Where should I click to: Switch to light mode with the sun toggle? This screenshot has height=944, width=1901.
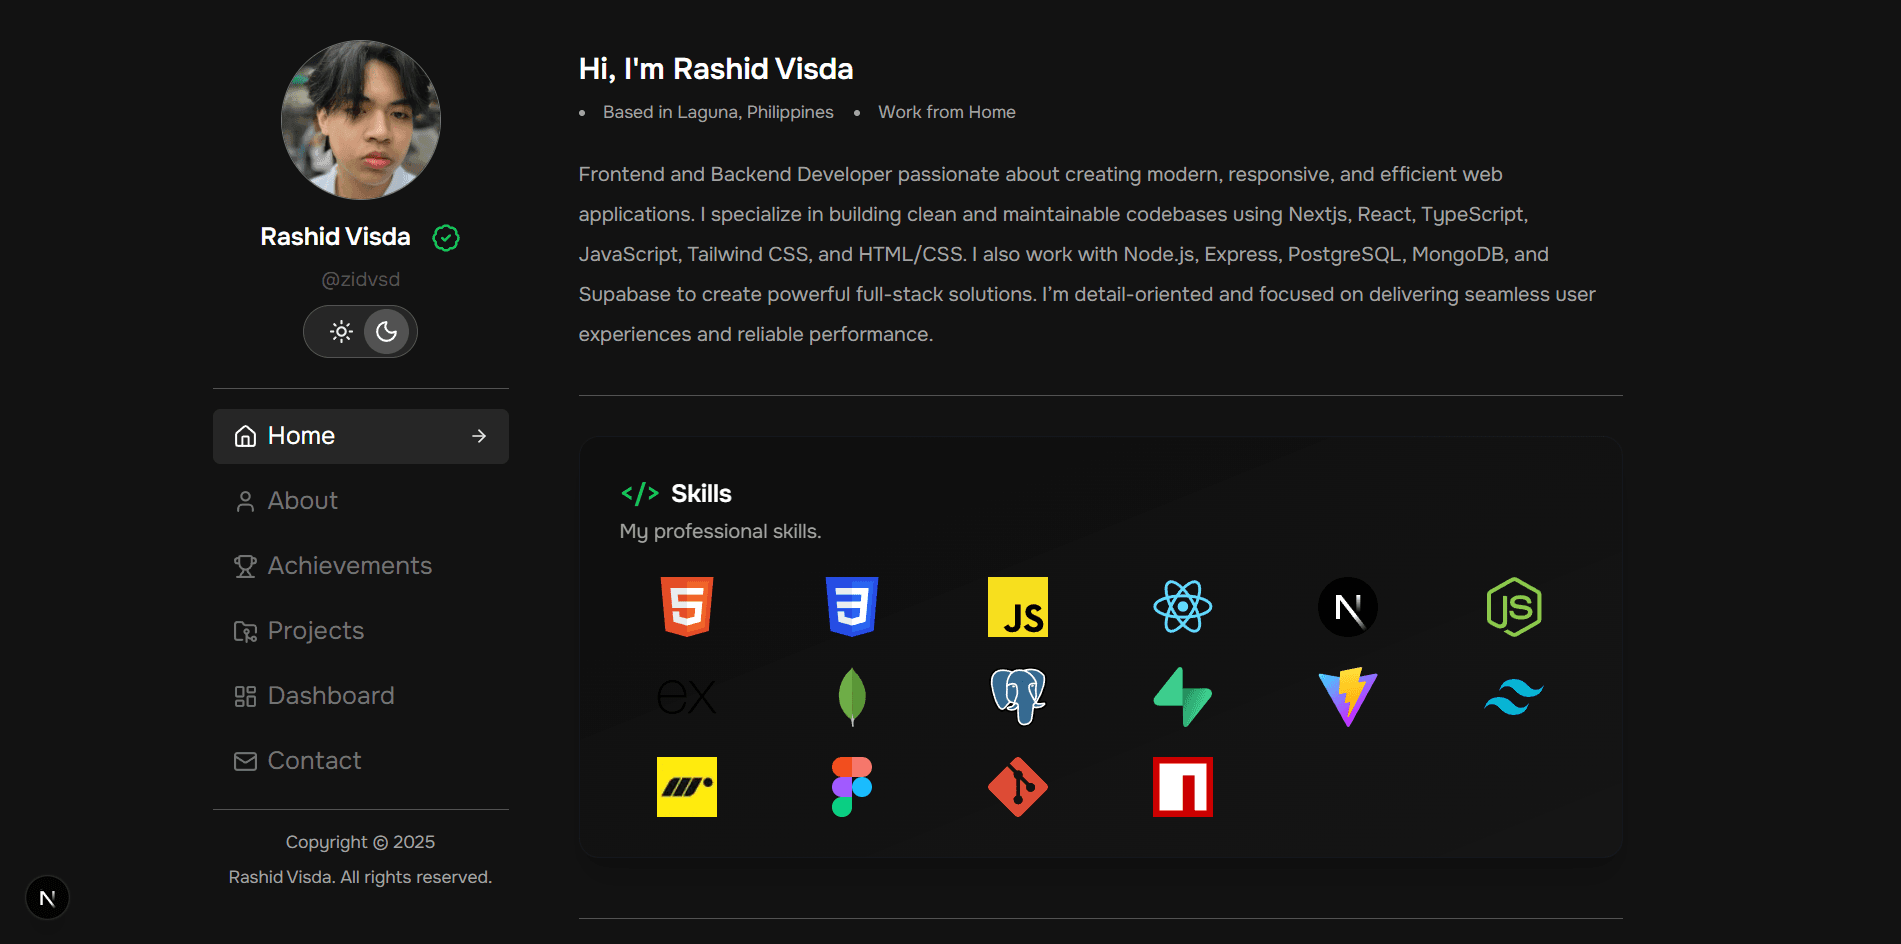click(342, 331)
